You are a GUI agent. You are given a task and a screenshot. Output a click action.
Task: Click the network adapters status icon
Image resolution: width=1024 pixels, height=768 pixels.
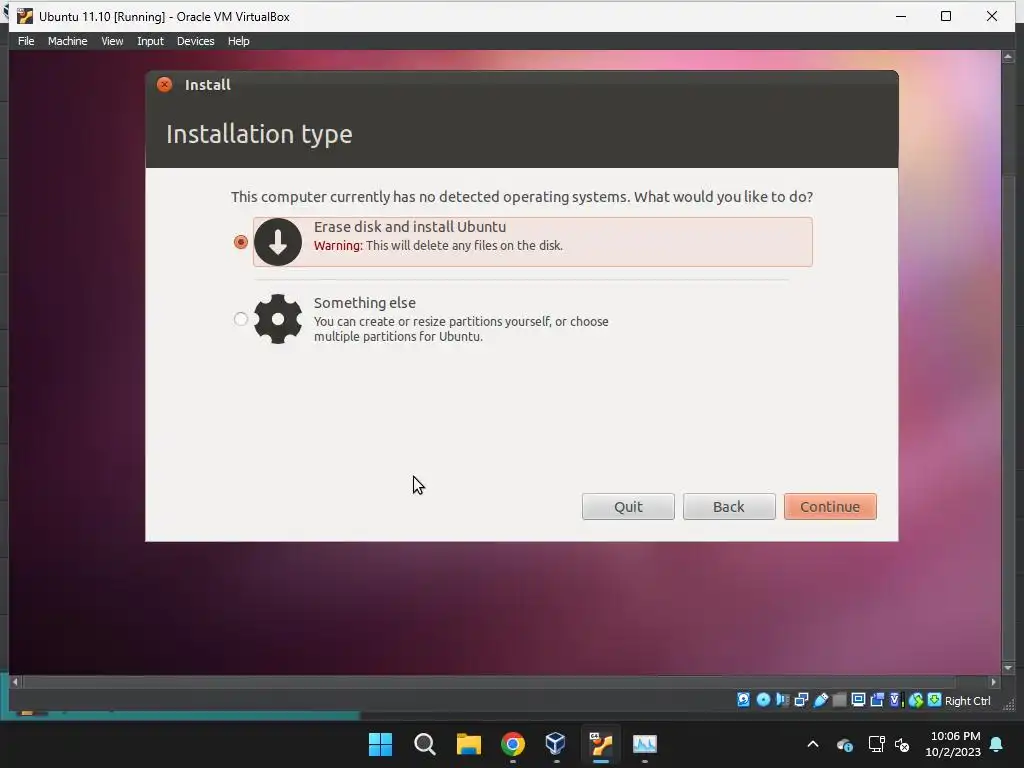click(801, 700)
